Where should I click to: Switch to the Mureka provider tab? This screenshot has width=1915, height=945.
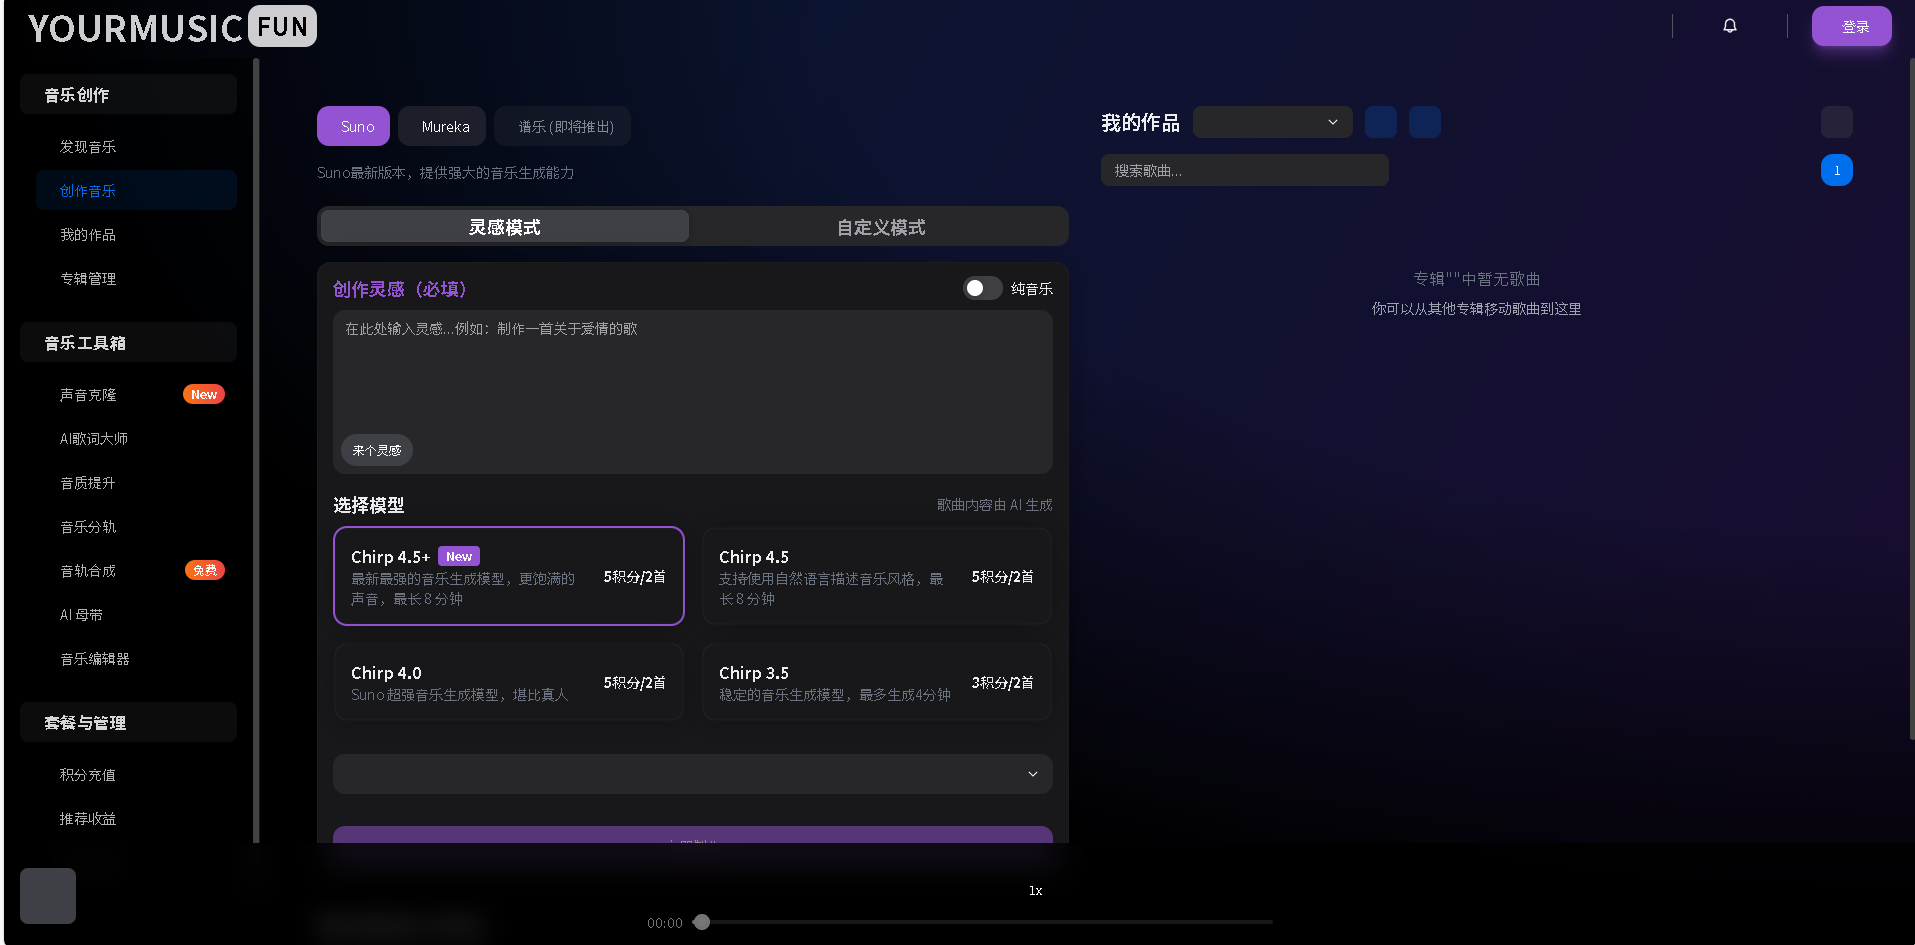coord(441,126)
